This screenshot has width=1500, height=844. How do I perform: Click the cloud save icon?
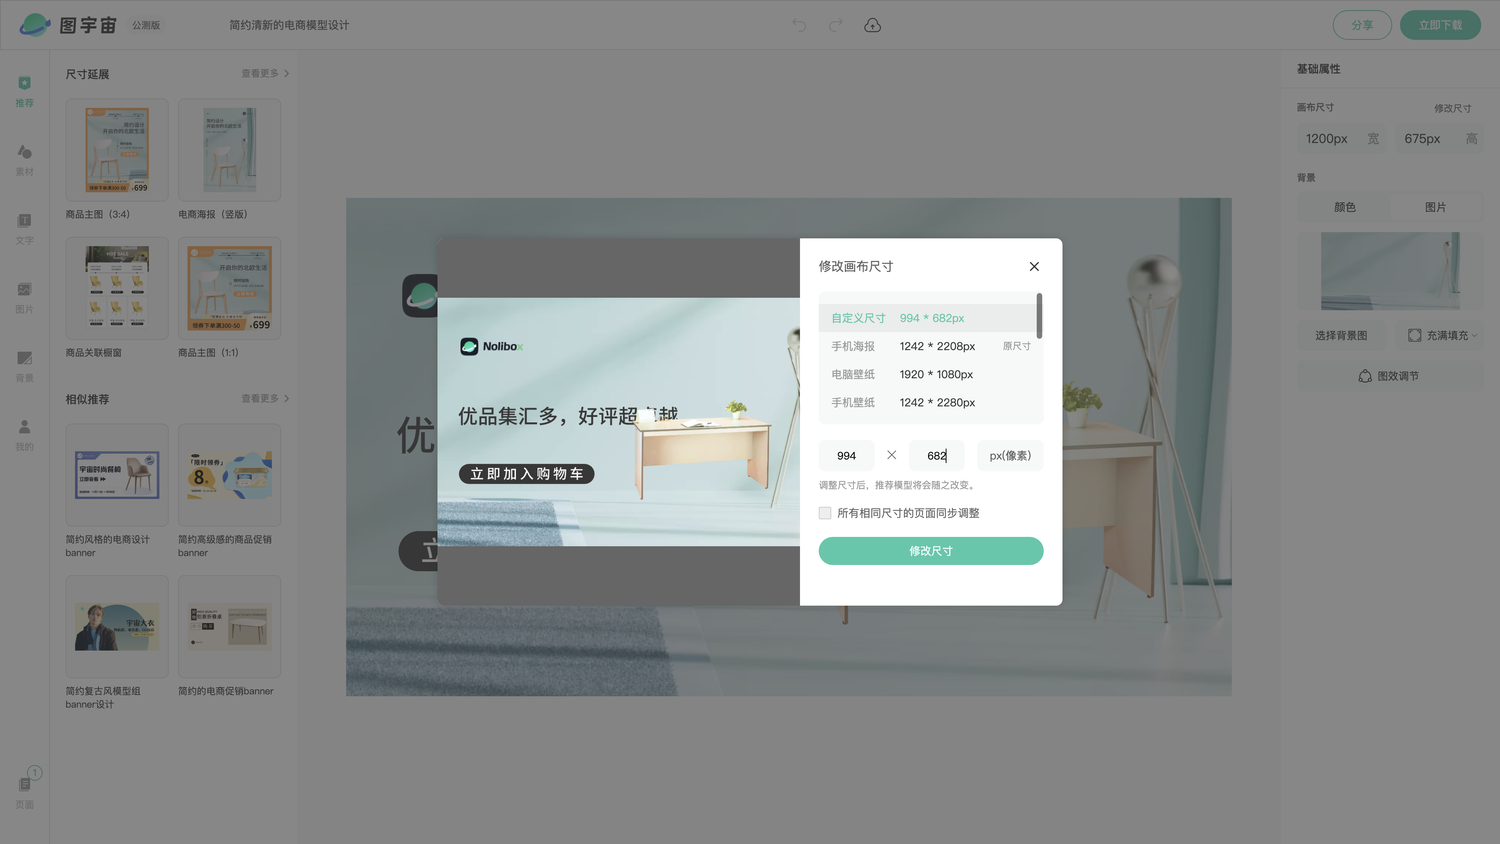872,25
